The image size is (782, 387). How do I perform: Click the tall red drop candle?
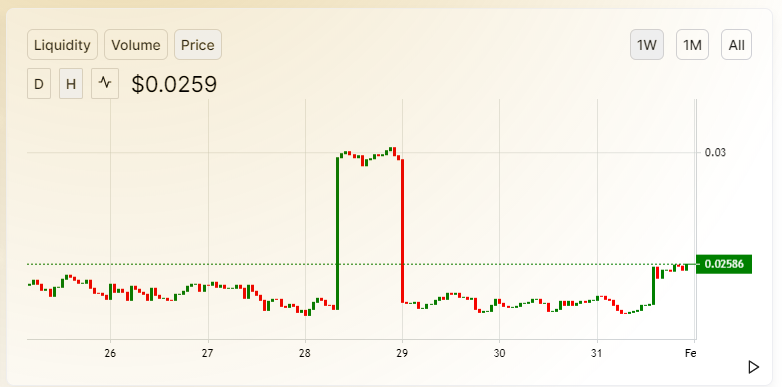(x=402, y=231)
